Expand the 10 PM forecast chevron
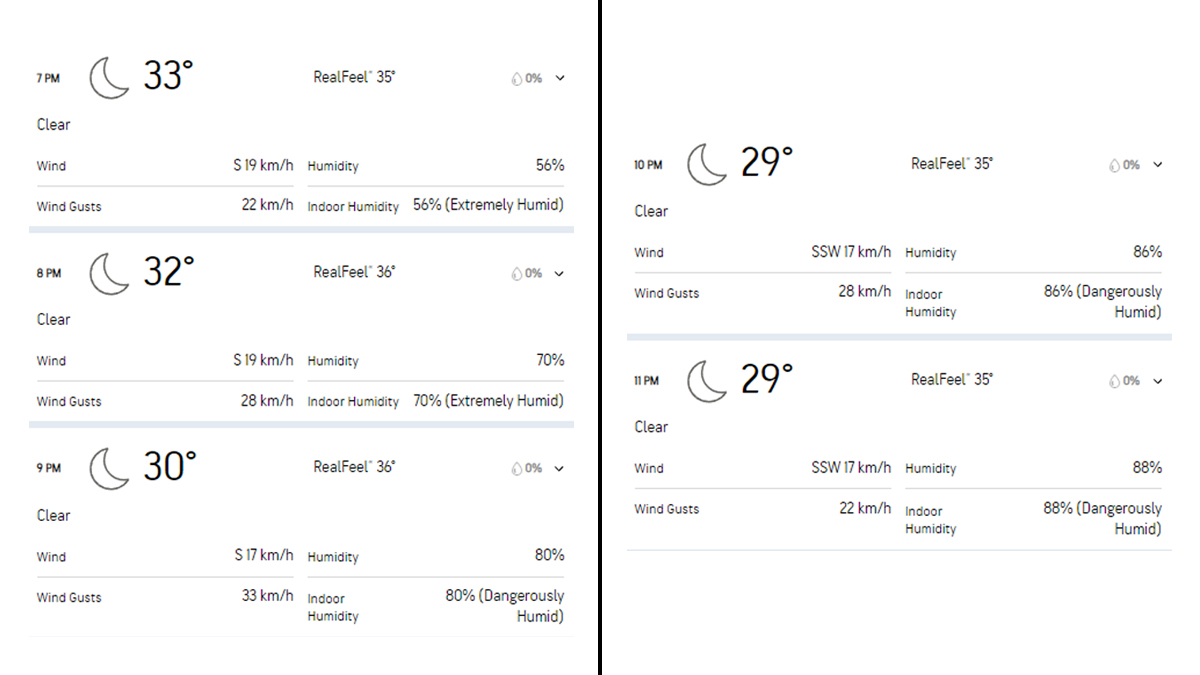This screenshot has width=1200, height=675. [1158, 165]
